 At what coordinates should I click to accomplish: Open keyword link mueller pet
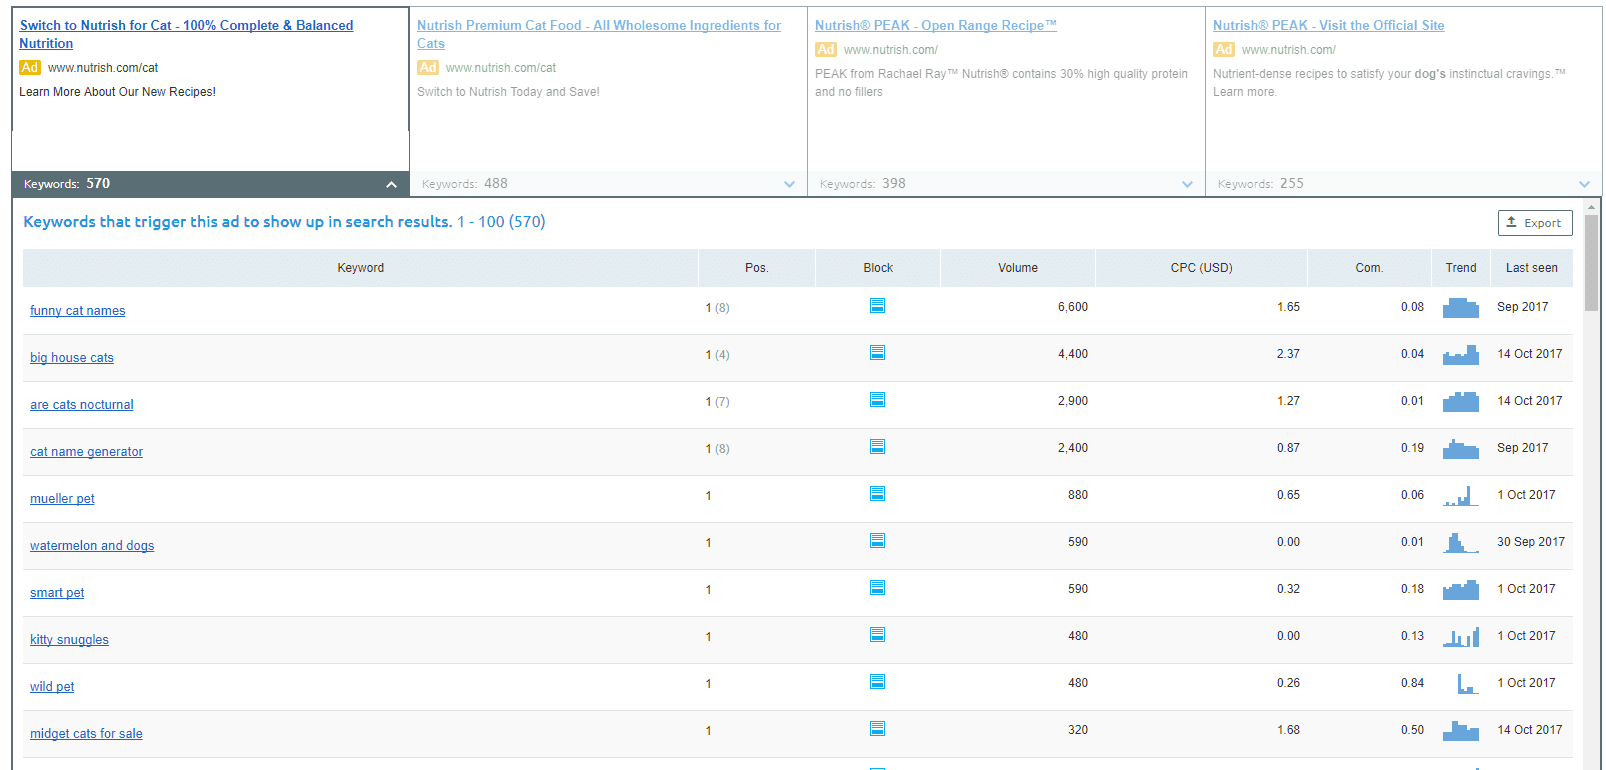62,499
